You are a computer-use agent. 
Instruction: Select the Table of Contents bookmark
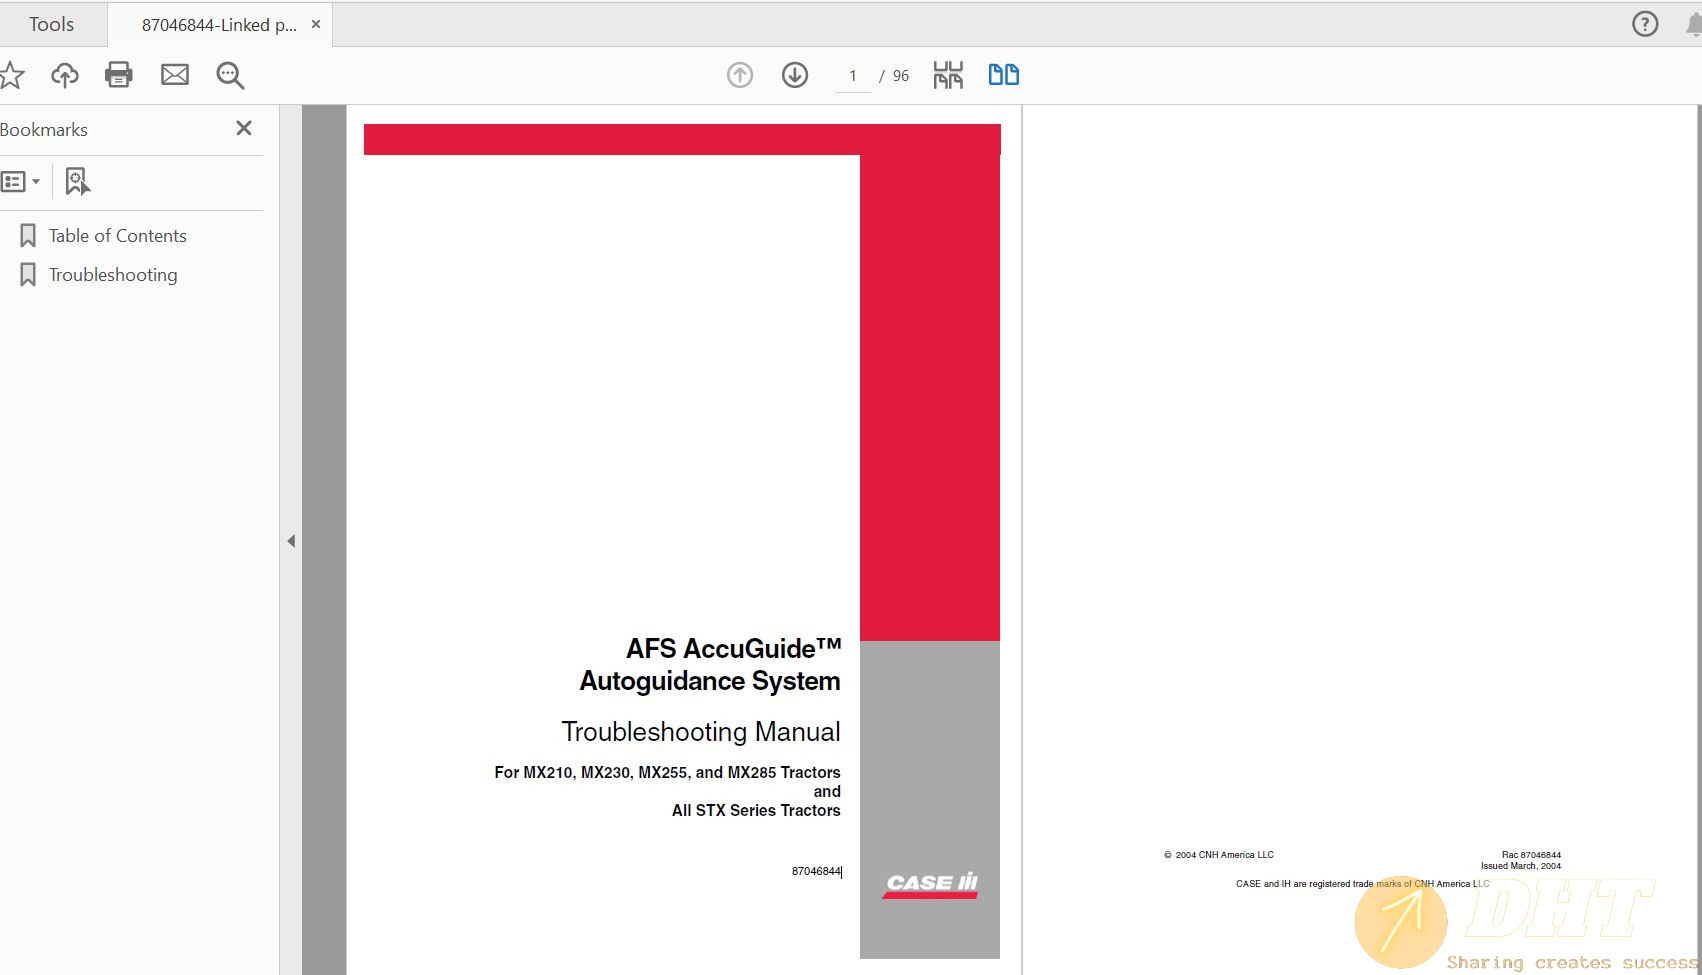117,235
